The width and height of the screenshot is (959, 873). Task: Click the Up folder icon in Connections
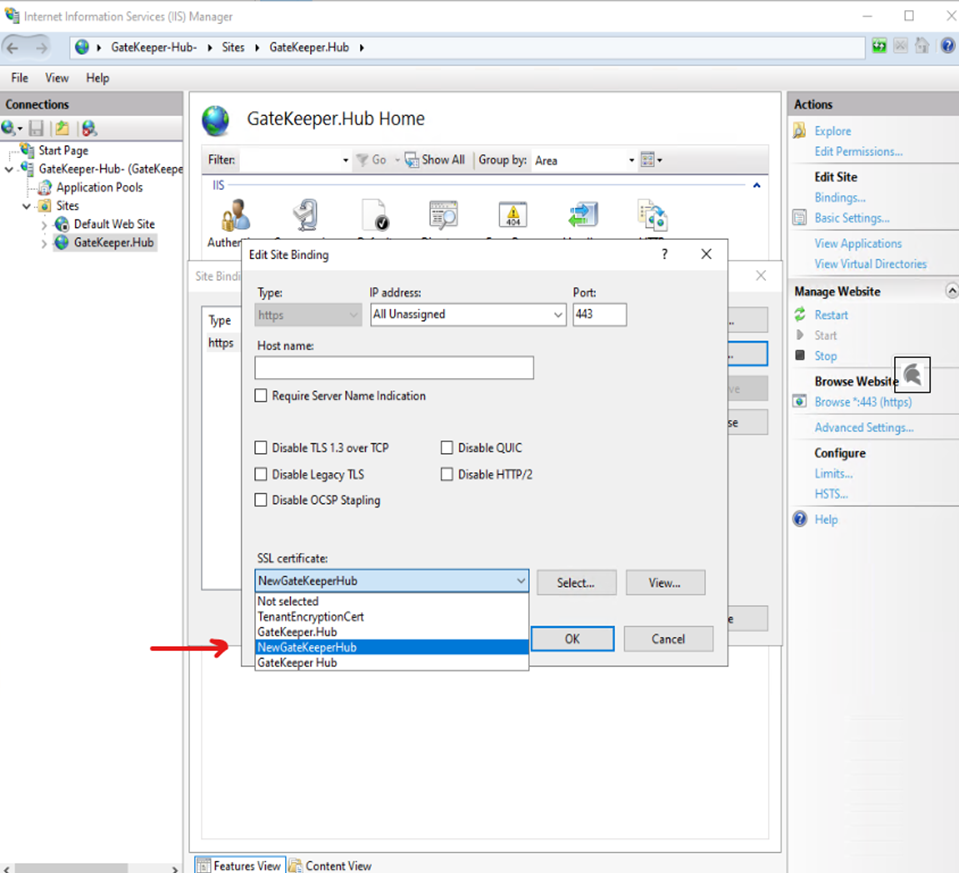tap(62, 128)
